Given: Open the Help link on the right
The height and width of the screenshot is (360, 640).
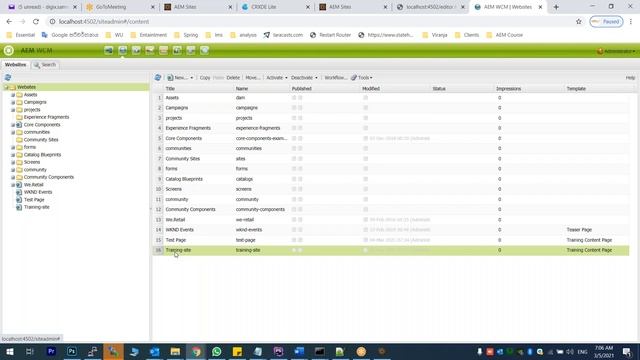Looking at the screenshot, I should click(630, 78).
